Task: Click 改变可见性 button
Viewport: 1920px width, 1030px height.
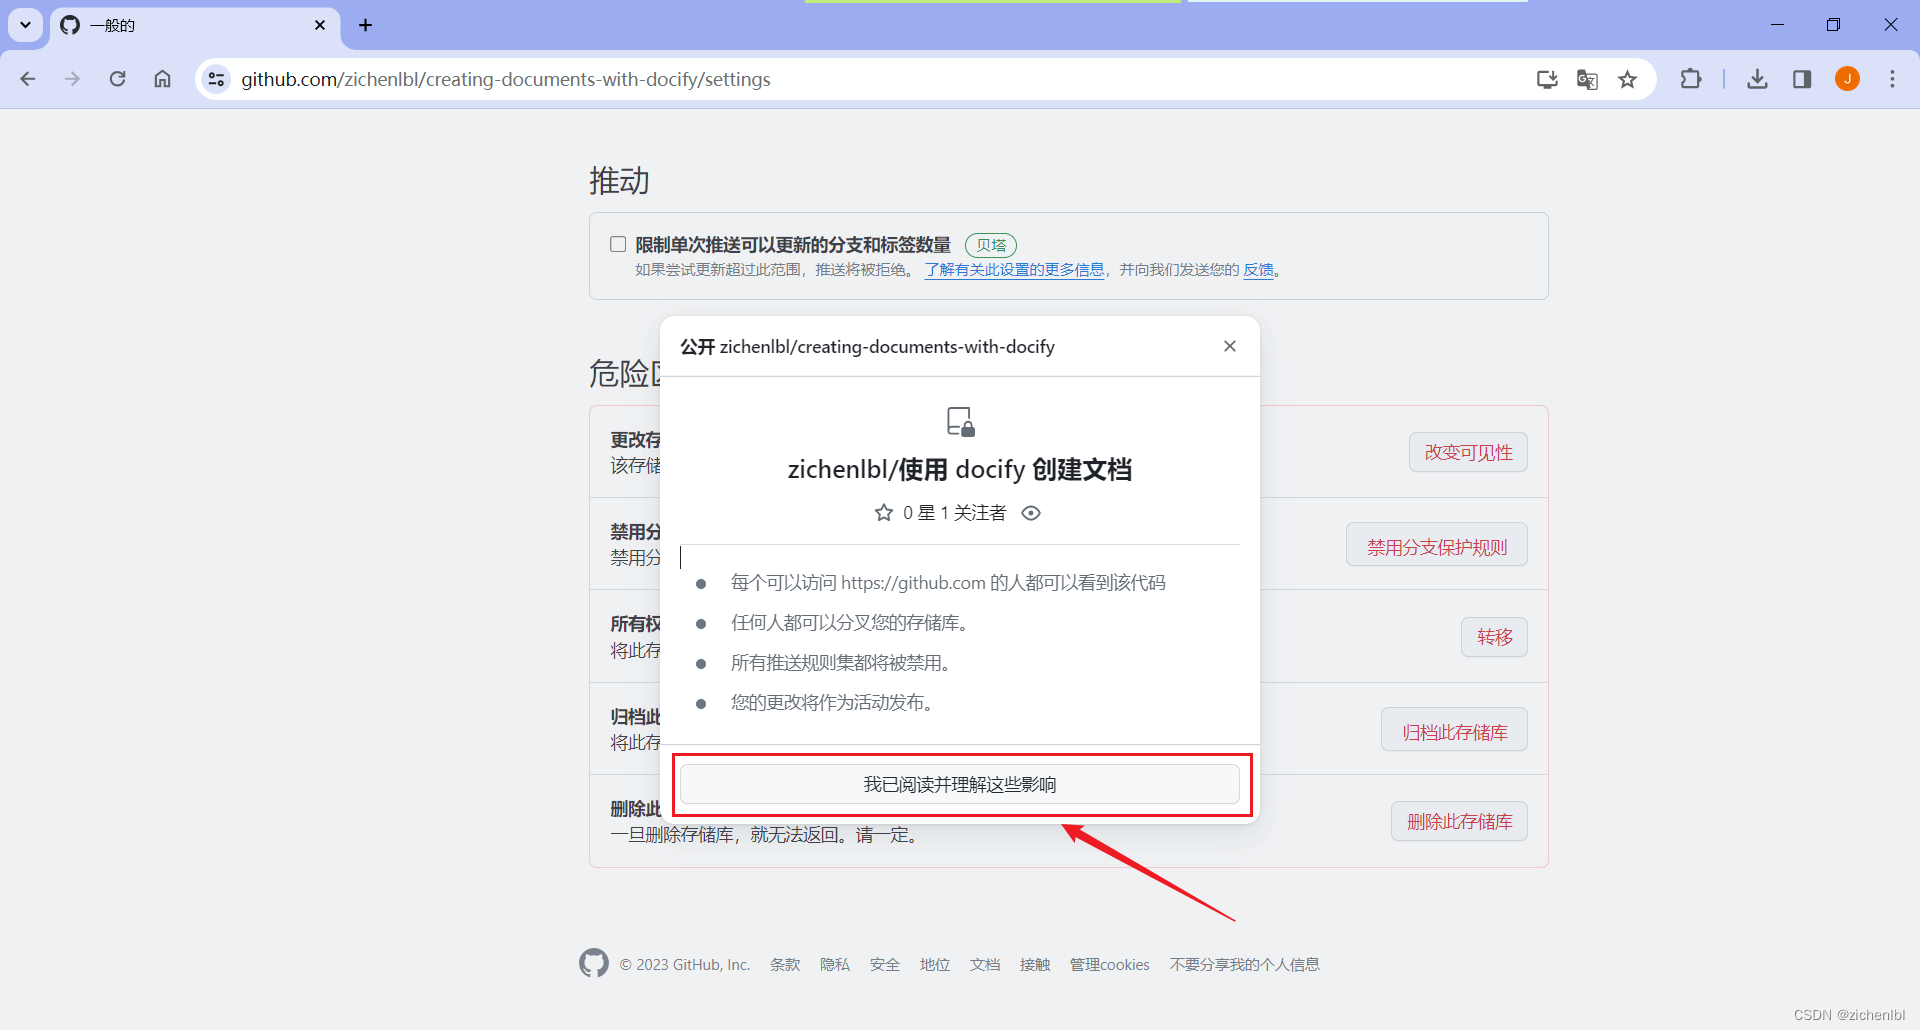Action: (x=1468, y=453)
